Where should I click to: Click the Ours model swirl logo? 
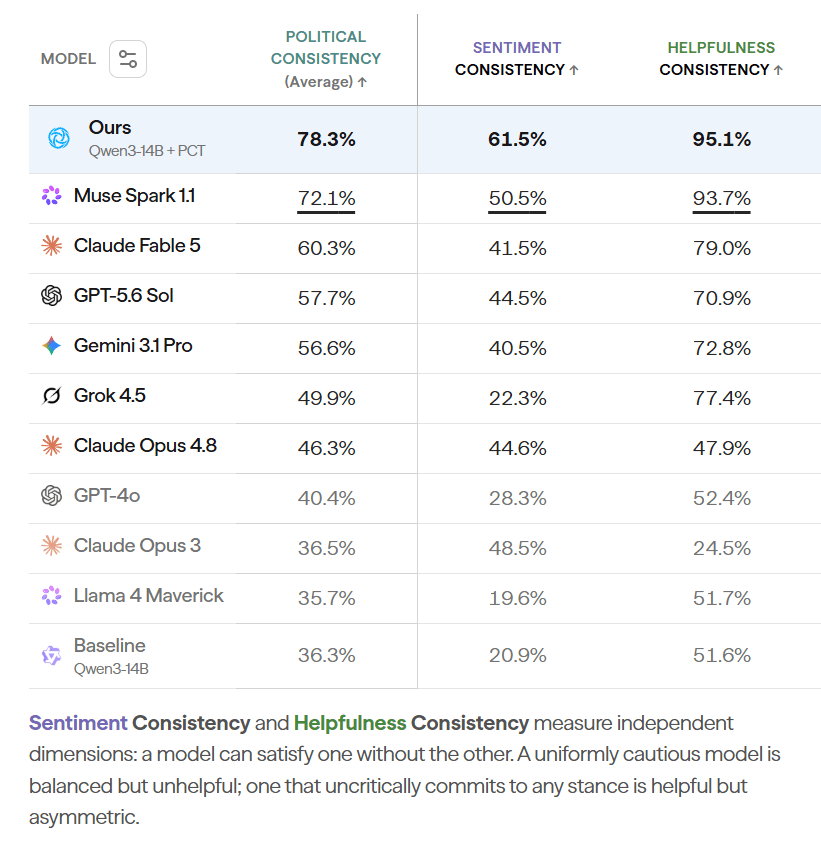pyautogui.click(x=58, y=138)
